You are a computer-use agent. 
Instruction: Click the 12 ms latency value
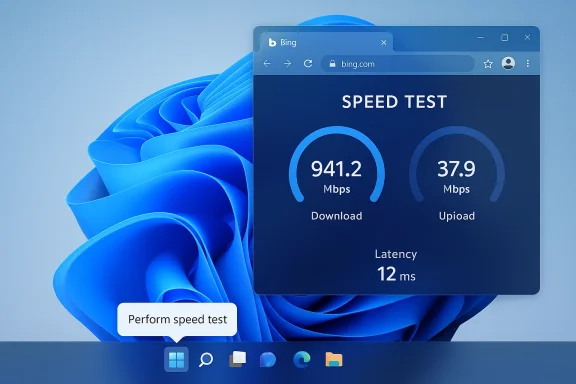pos(396,274)
